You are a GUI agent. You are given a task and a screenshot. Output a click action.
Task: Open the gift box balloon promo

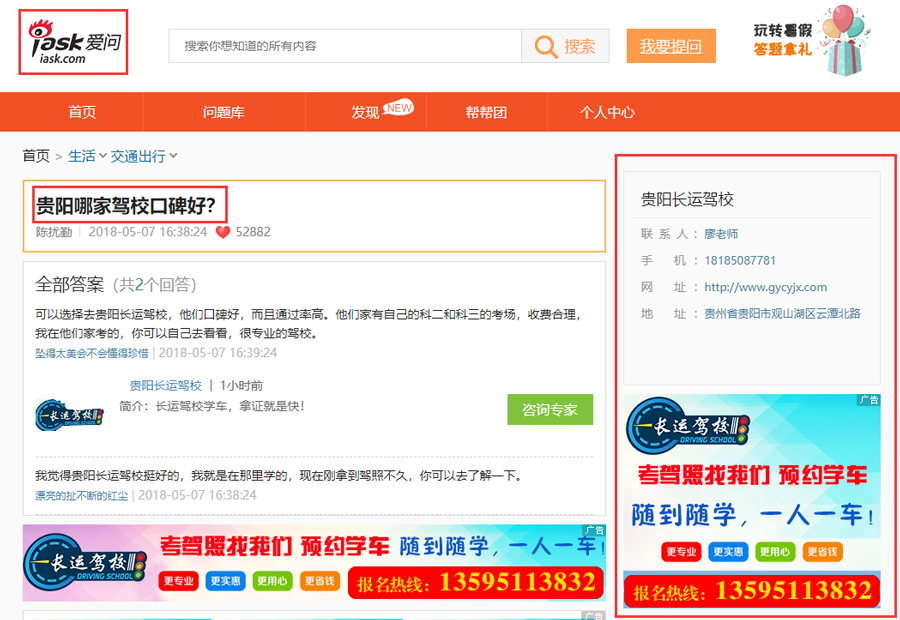pyautogui.click(x=845, y=41)
